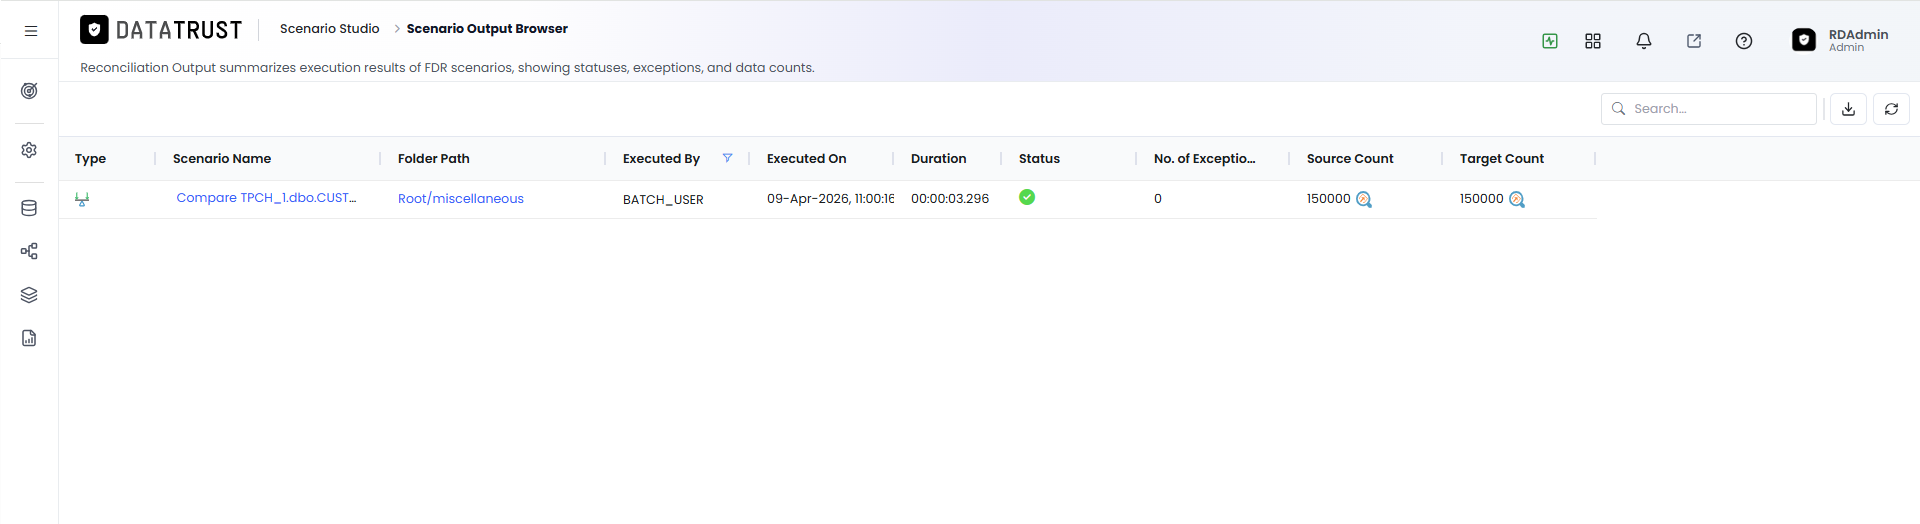Go to Scenario Studio breadcrumb

pos(330,29)
